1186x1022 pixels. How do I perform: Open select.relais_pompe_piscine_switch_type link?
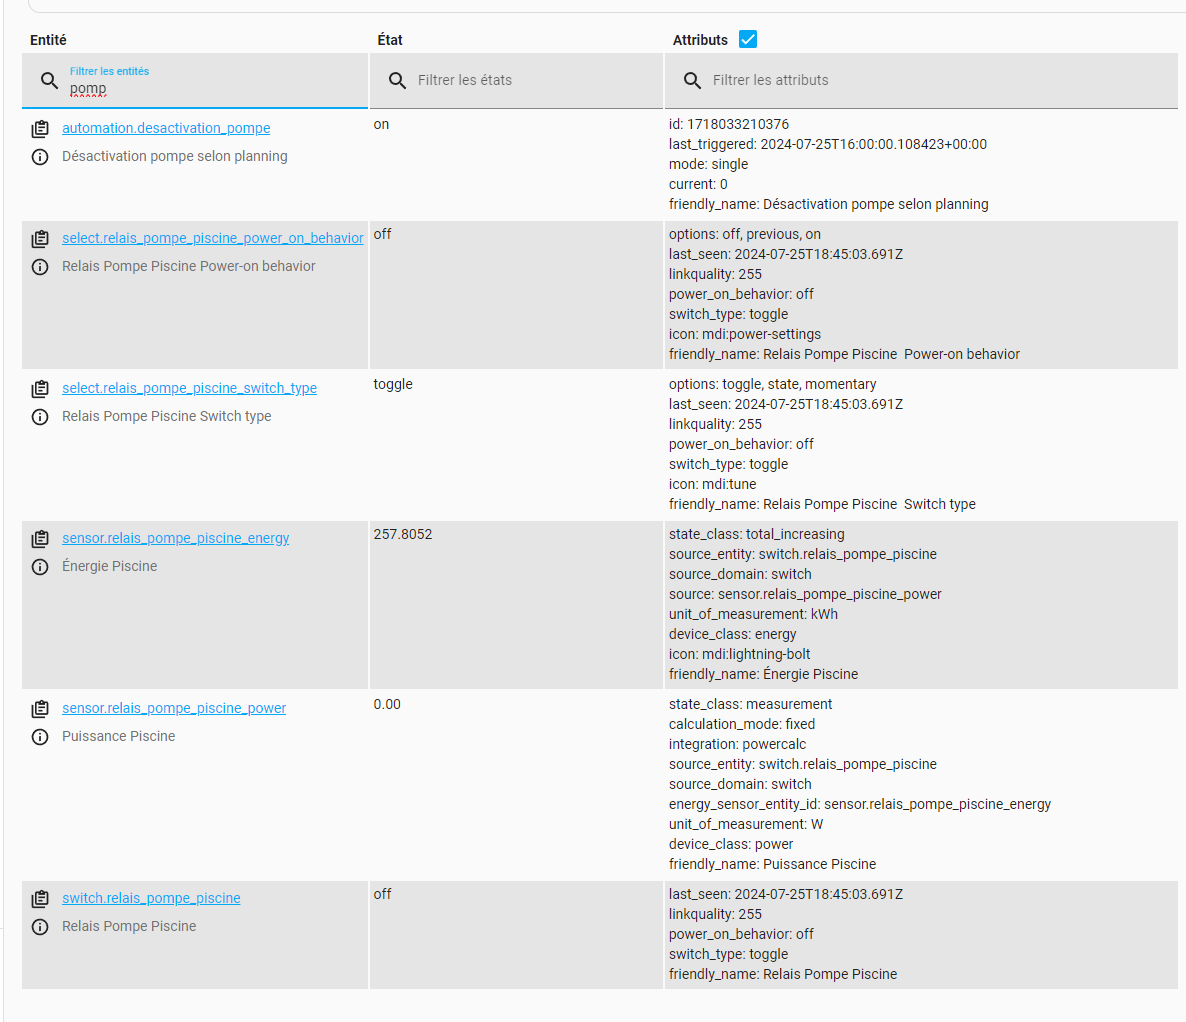(189, 388)
